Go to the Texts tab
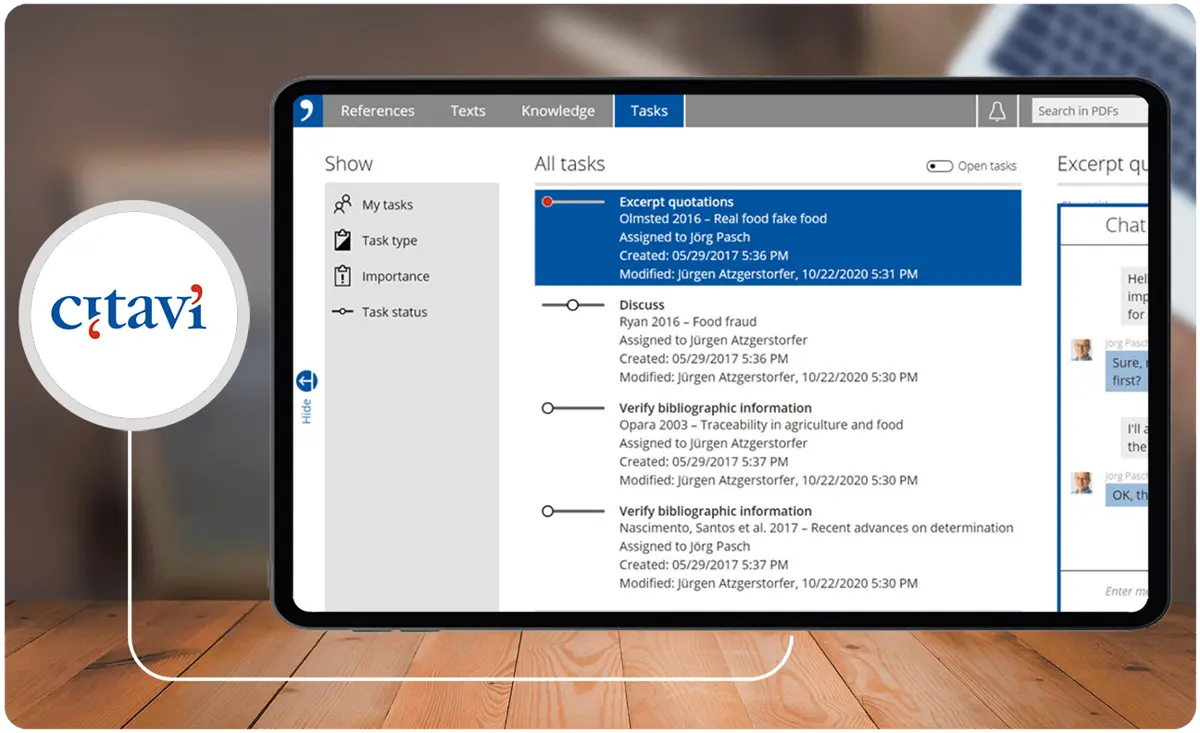The width and height of the screenshot is (1200, 733). tap(467, 111)
